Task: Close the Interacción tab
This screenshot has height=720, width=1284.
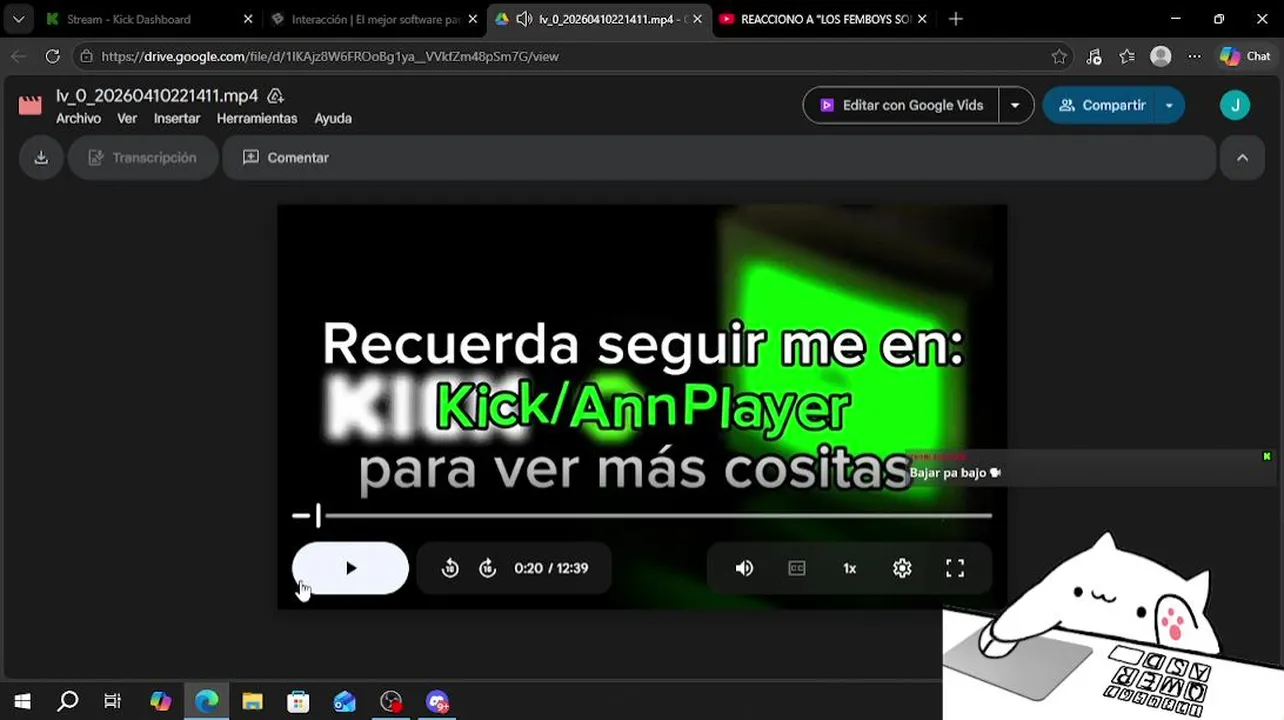Action: [x=473, y=19]
